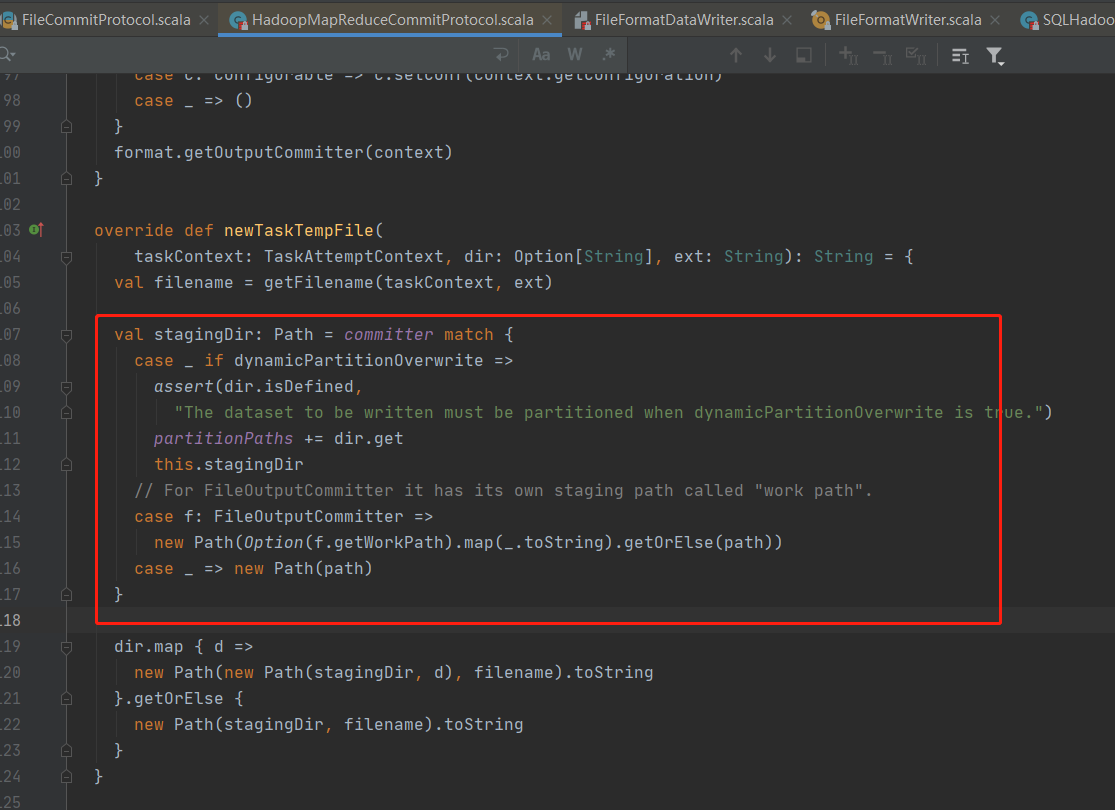
Task: Toggle Match Case in find bar
Action: (541, 55)
